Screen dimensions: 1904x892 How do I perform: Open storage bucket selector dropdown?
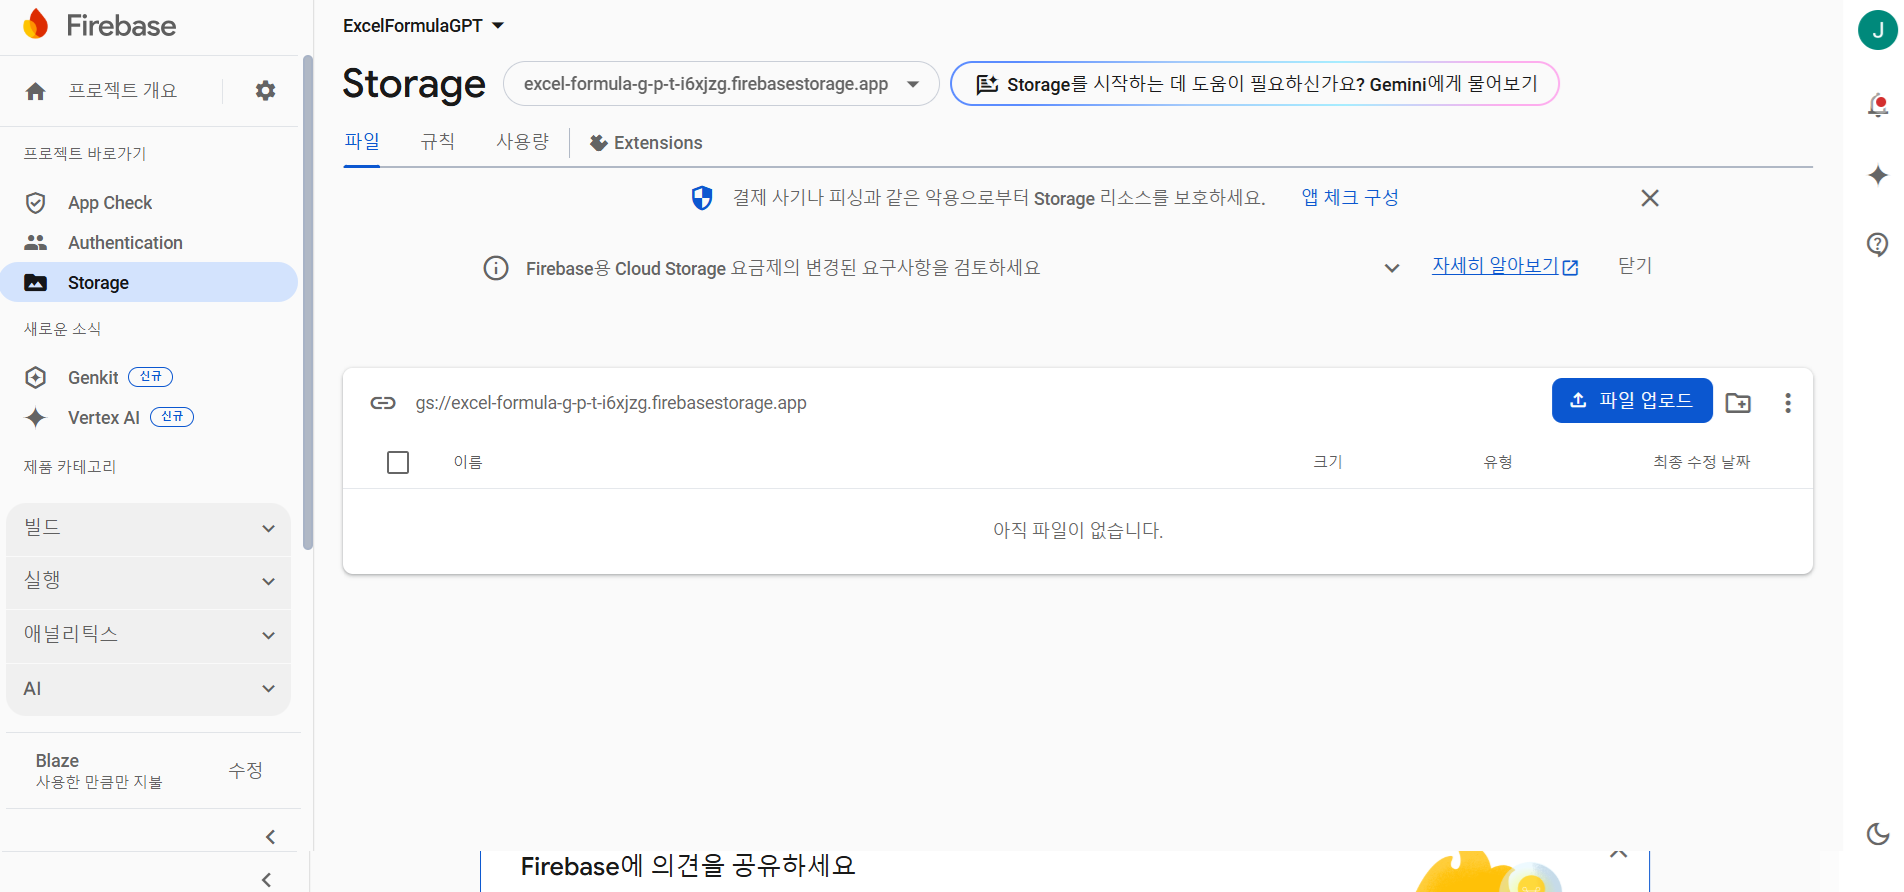pos(721,84)
